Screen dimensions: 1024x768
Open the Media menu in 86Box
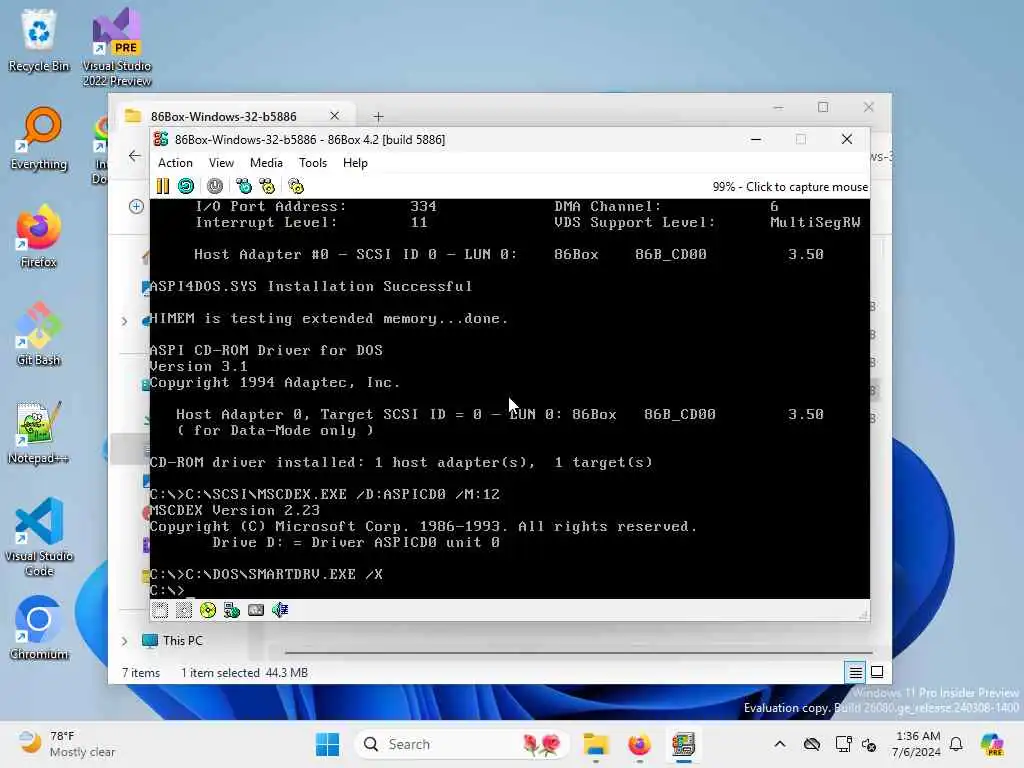click(266, 163)
